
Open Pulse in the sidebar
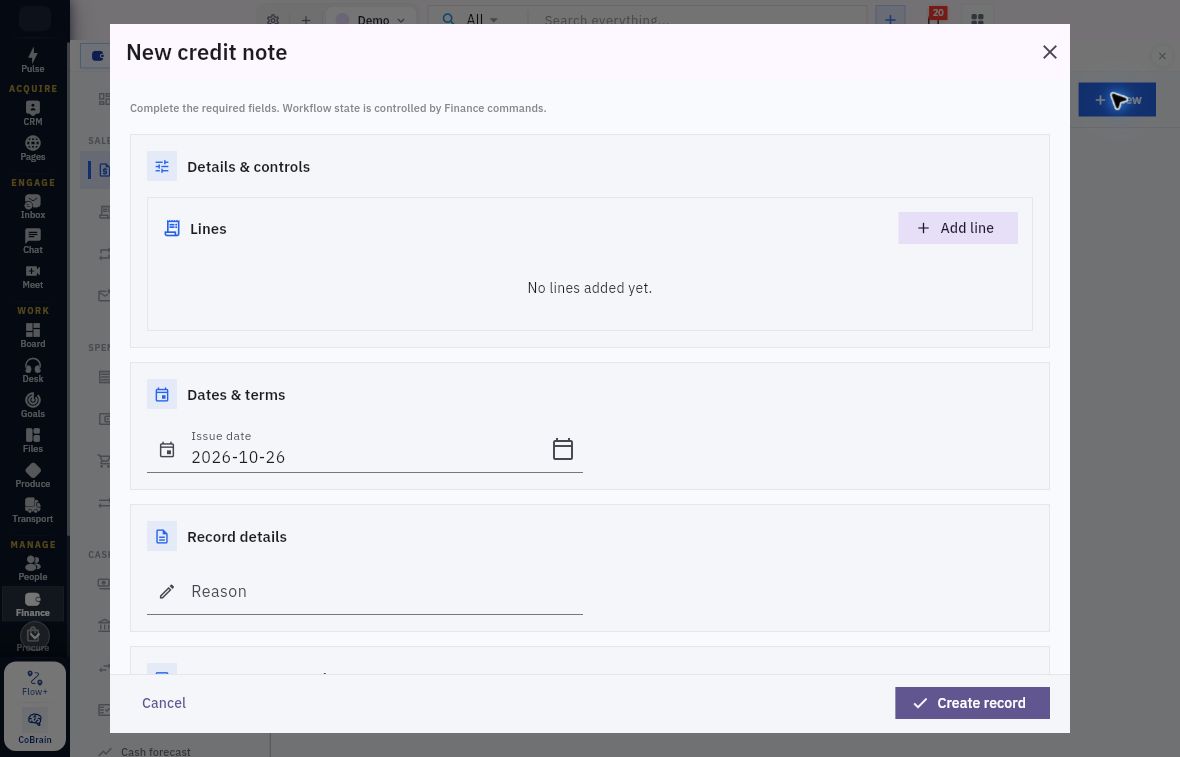pyautogui.click(x=32, y=60)
